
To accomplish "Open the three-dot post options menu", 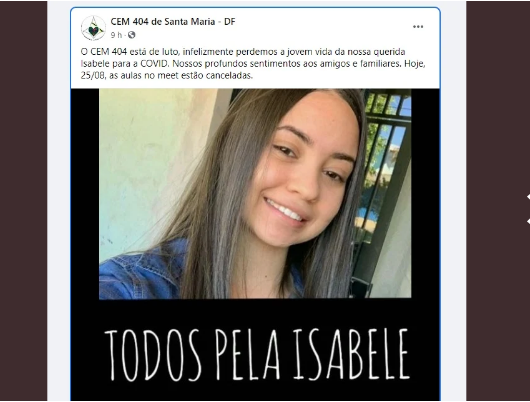I will pos(418,27).
